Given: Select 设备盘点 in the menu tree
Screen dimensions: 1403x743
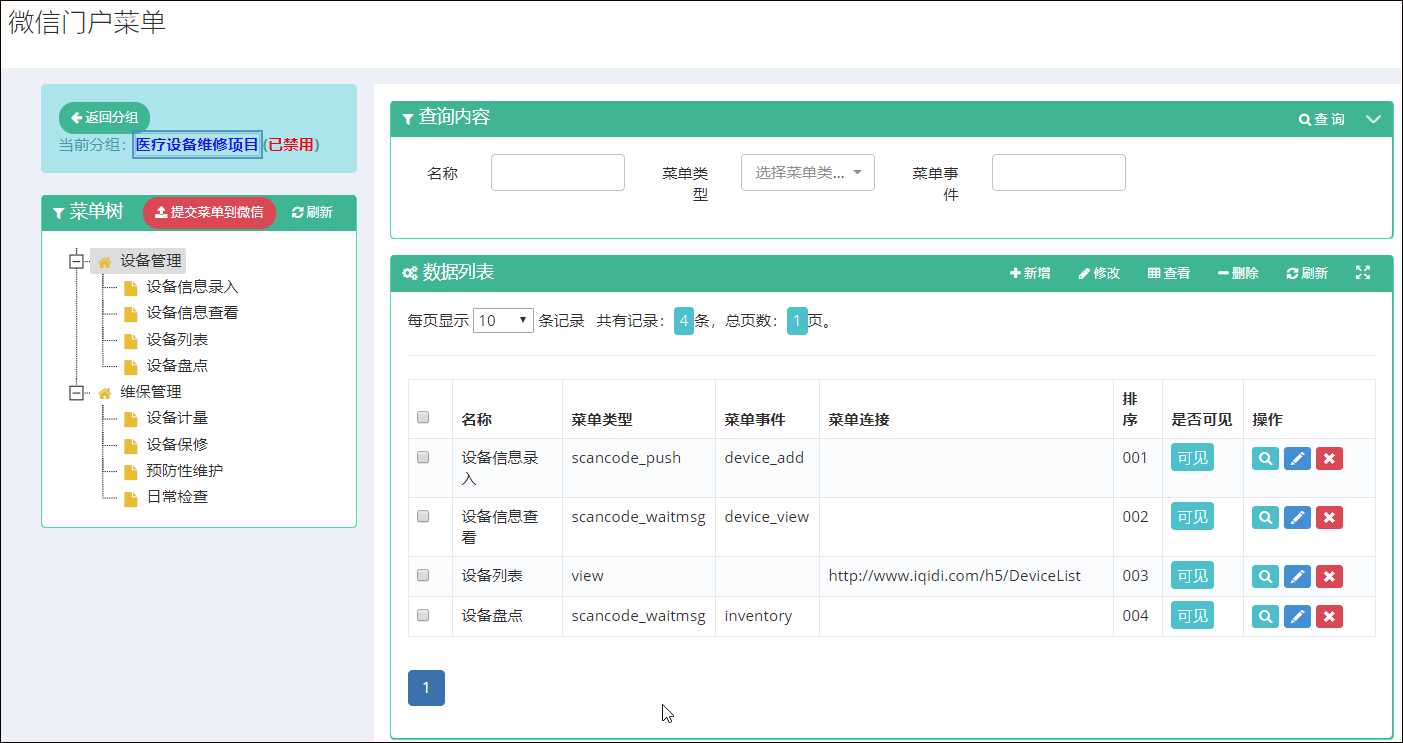Looking at the screenshot, I should [177, 366].
